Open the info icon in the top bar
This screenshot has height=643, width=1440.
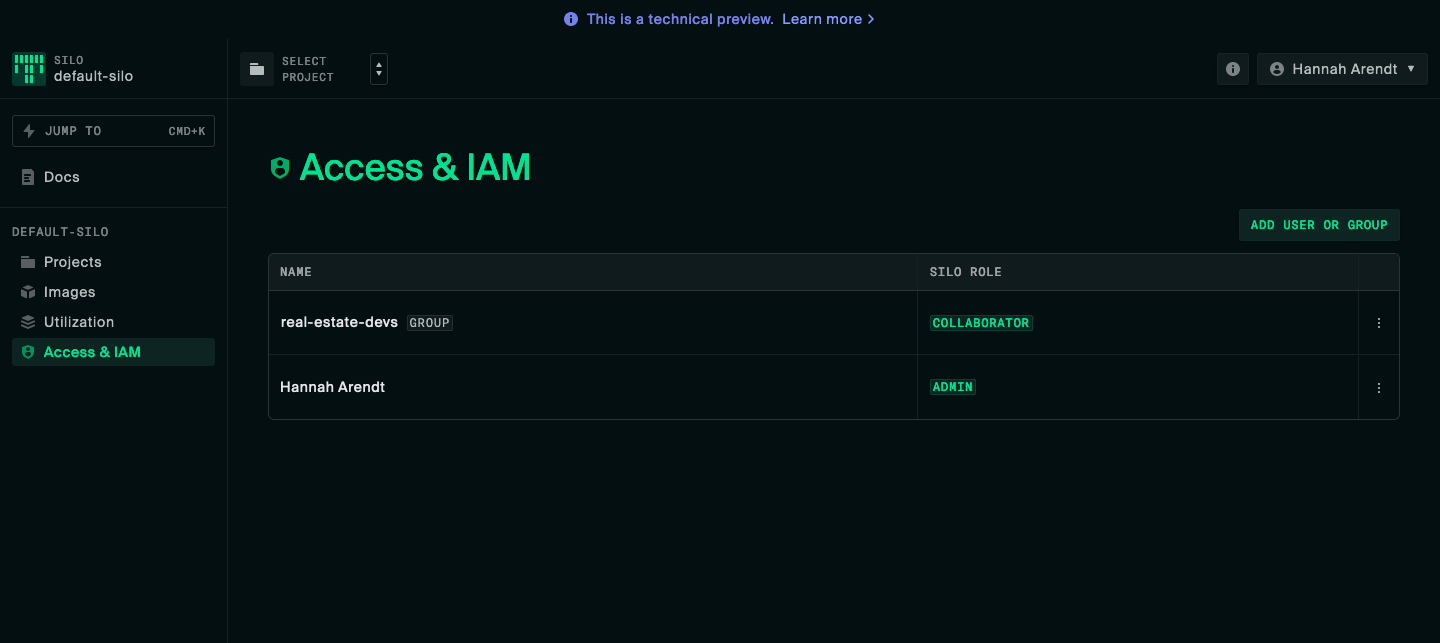[x=1232, y=68]
